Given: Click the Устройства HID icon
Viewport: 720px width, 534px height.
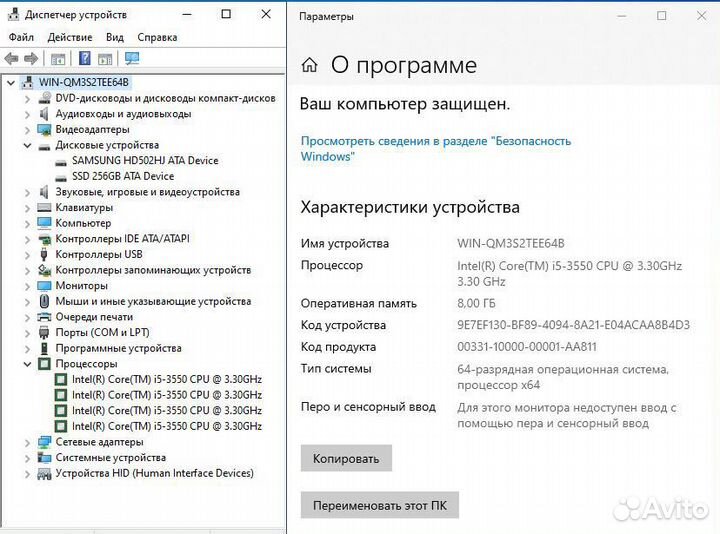Looking at the screenshot, I should [45, 473].
